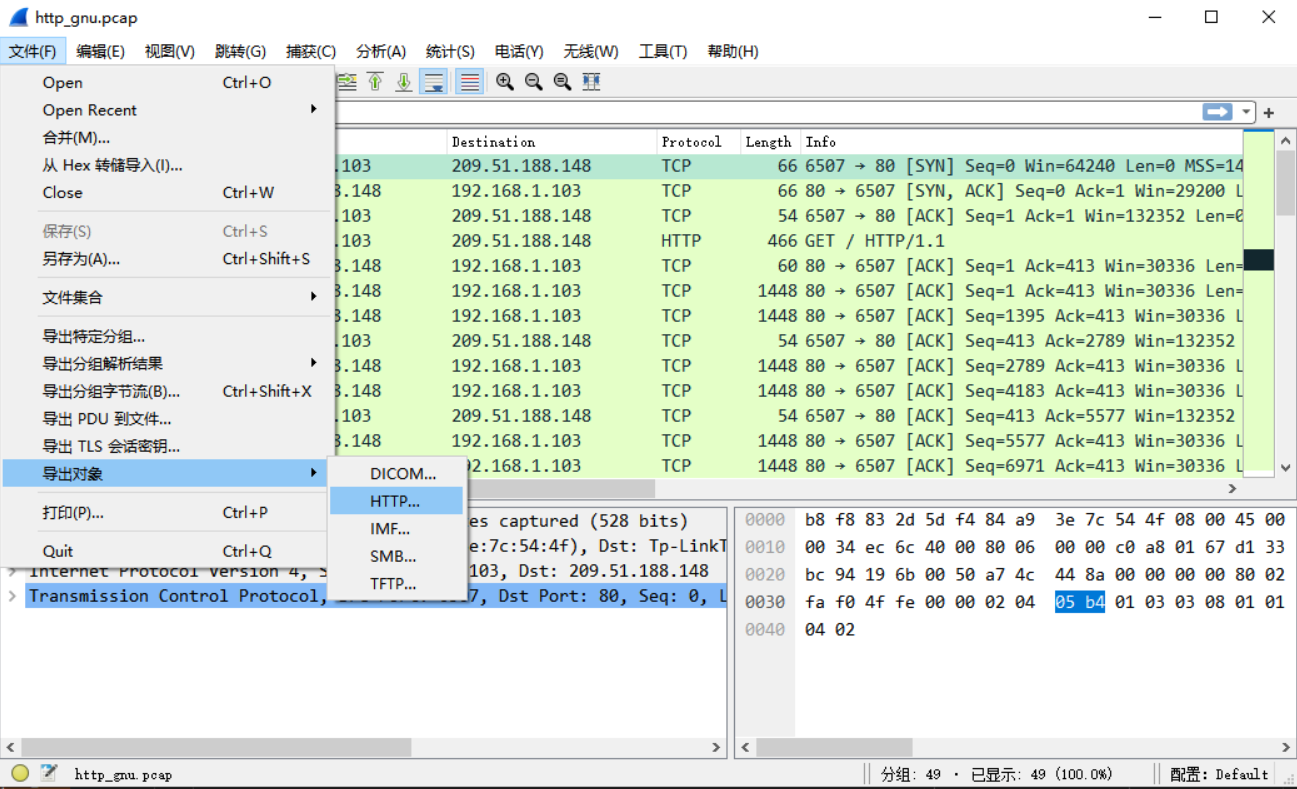Viewport: 1297px width, 789px height.
Task: Open the 电话(Y) menu
Action: [519, 51]
